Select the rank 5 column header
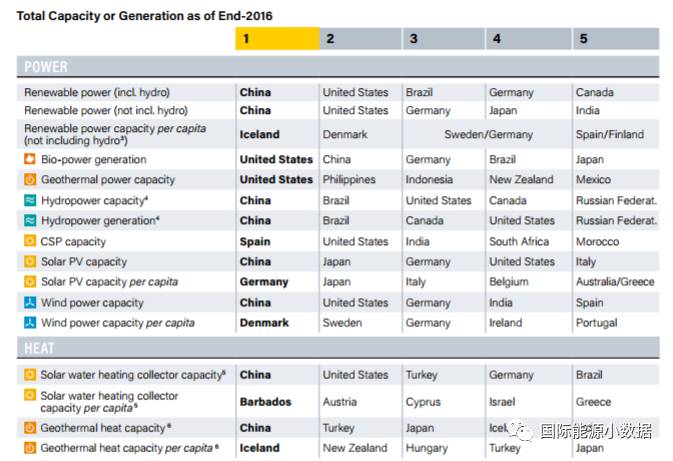 click(x=615, y=39)
